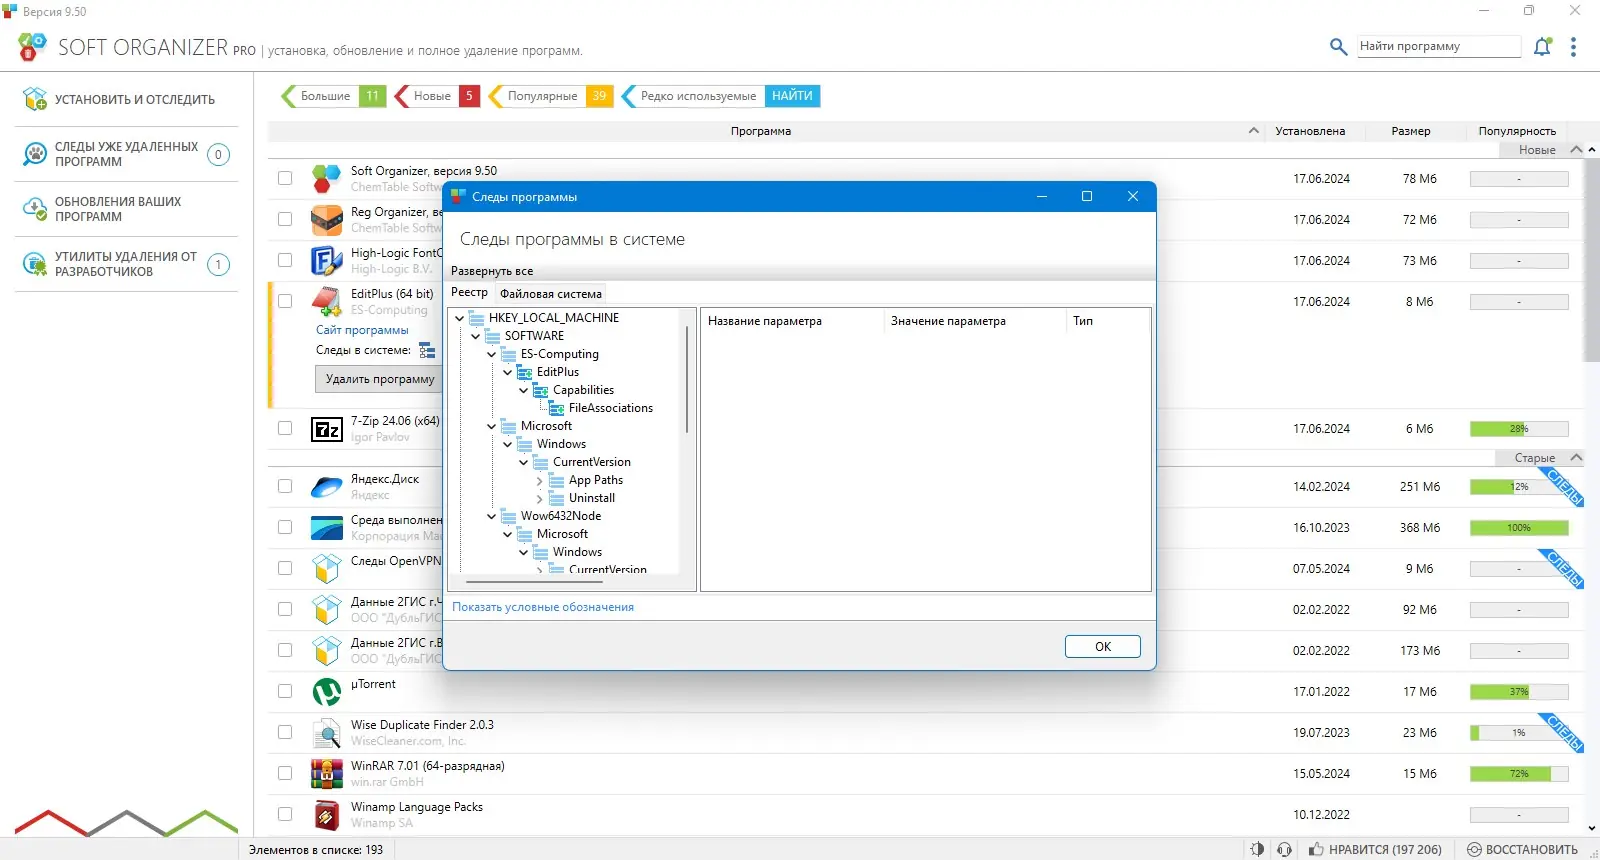Sort by the Установлена column header
The height and width of the screenshot is (860, 1600).
[x=1310, y=131]
